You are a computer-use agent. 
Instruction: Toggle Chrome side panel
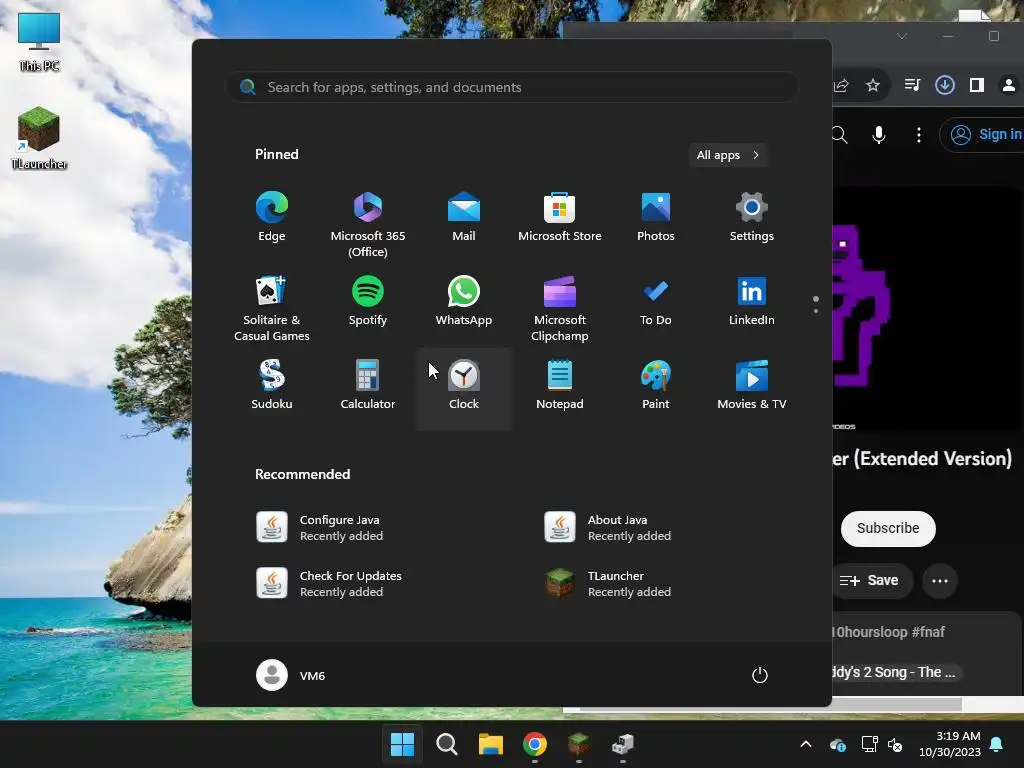coord(976,85)
